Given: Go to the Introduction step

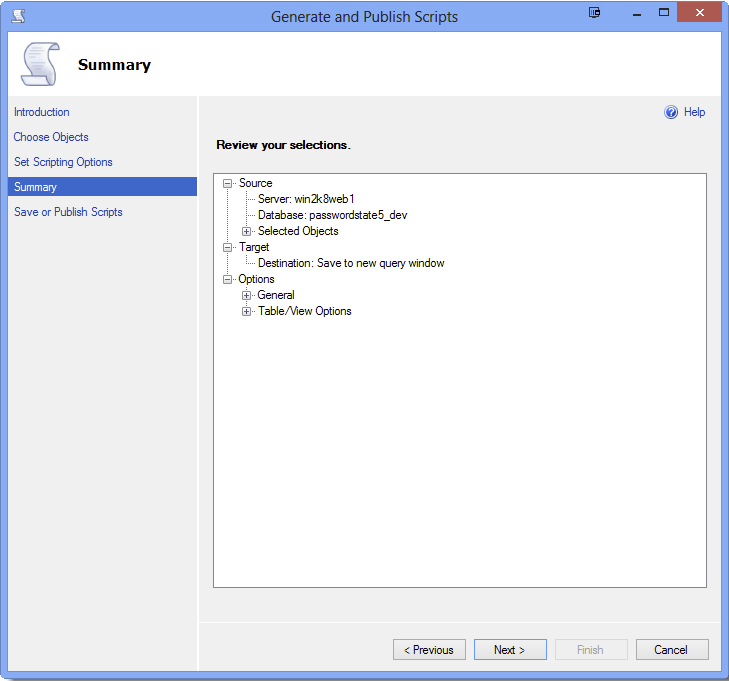Looking at the screenshot, I should pyautogui.click(x=41, y=112).
